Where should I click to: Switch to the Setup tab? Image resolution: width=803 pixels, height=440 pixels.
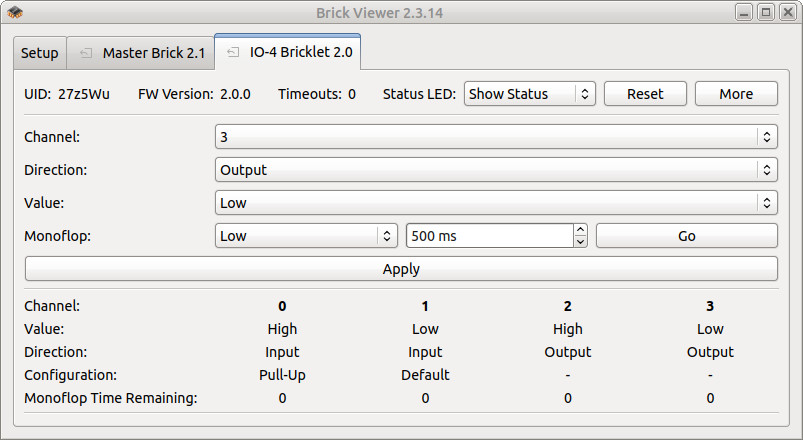(40, 53)
